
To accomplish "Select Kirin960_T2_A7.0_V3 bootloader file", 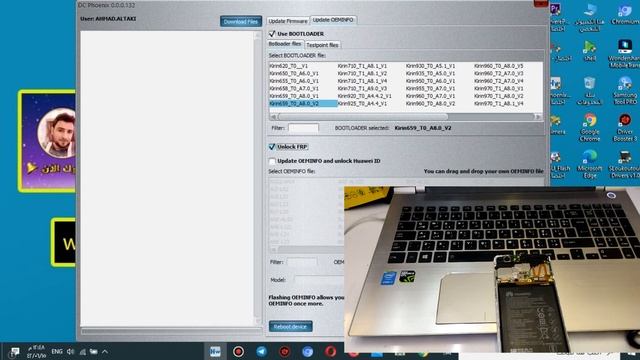I will pos(499,73).
